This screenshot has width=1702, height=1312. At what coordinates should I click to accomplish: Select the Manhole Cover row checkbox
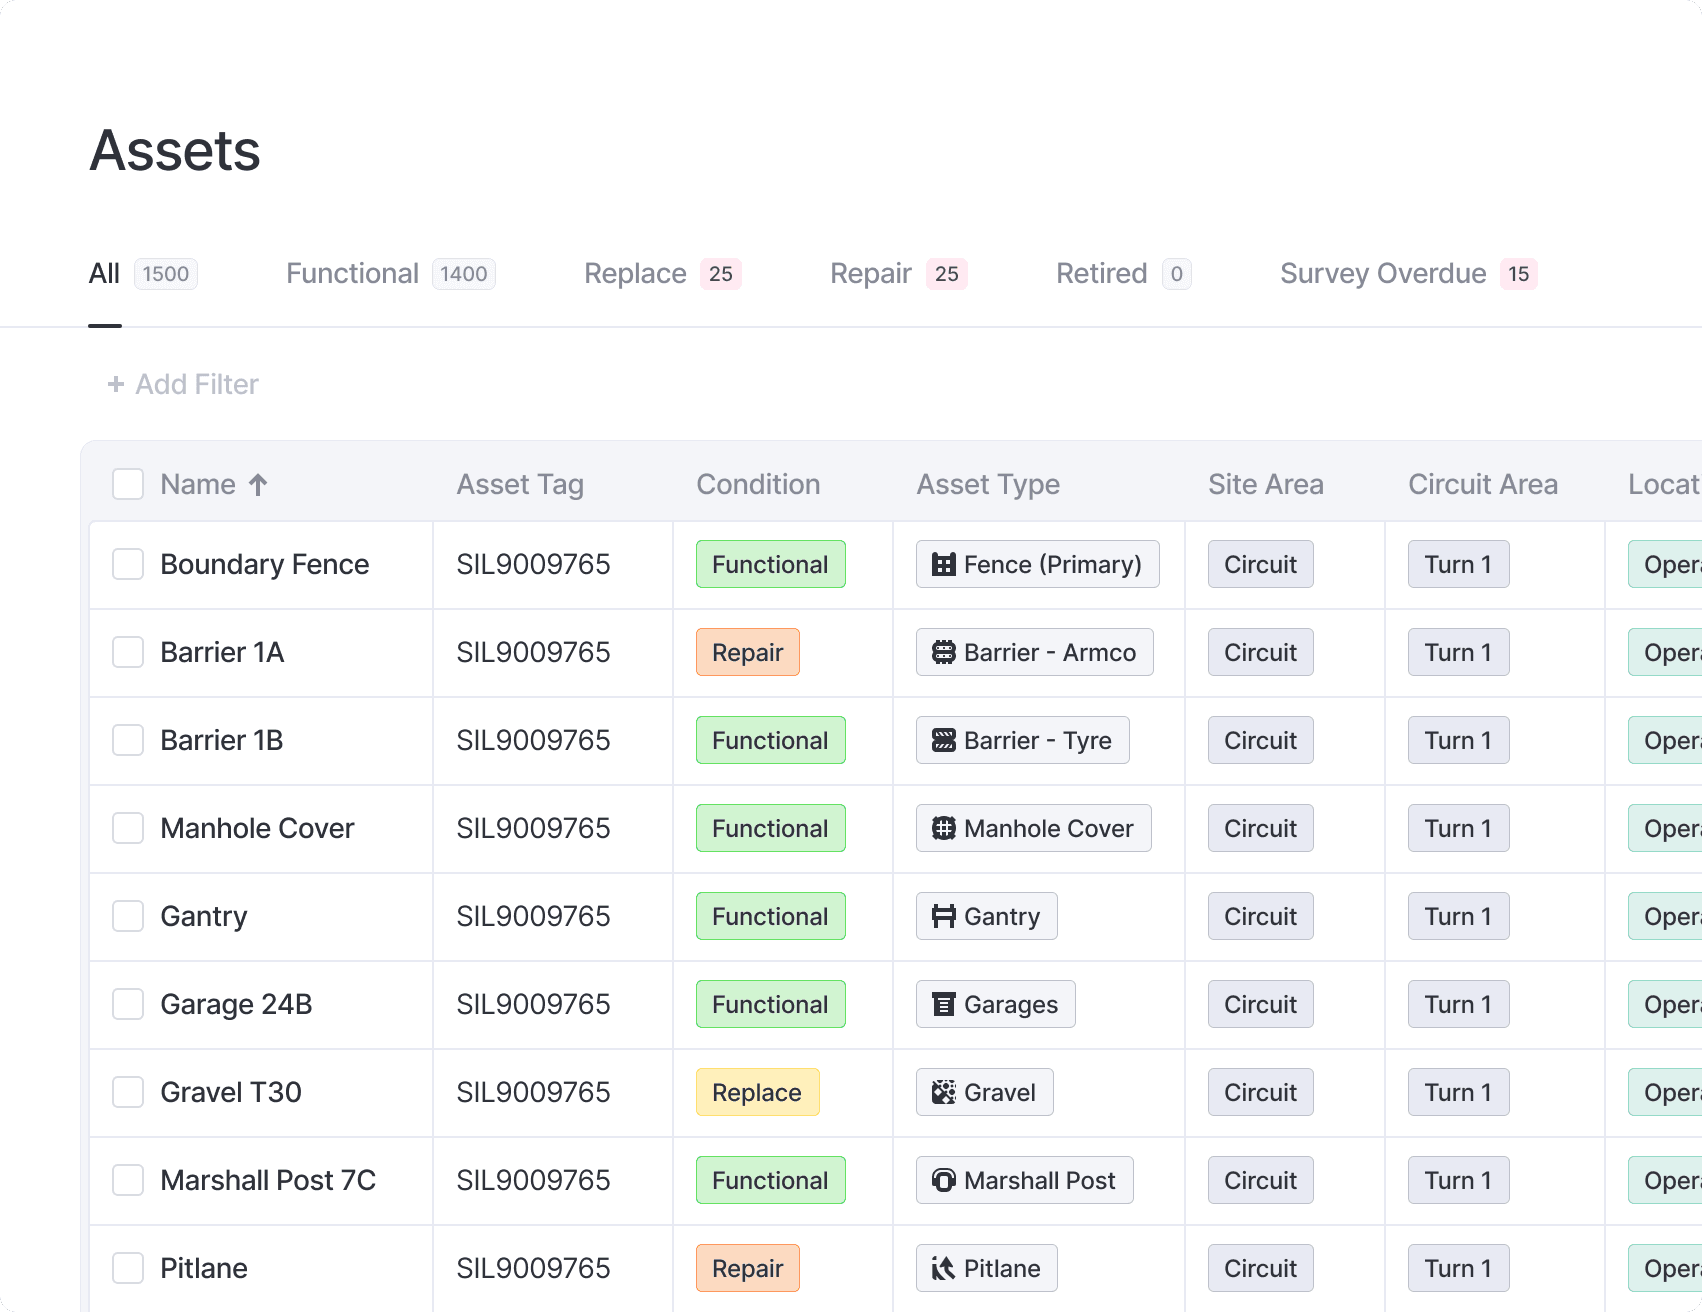128,828
